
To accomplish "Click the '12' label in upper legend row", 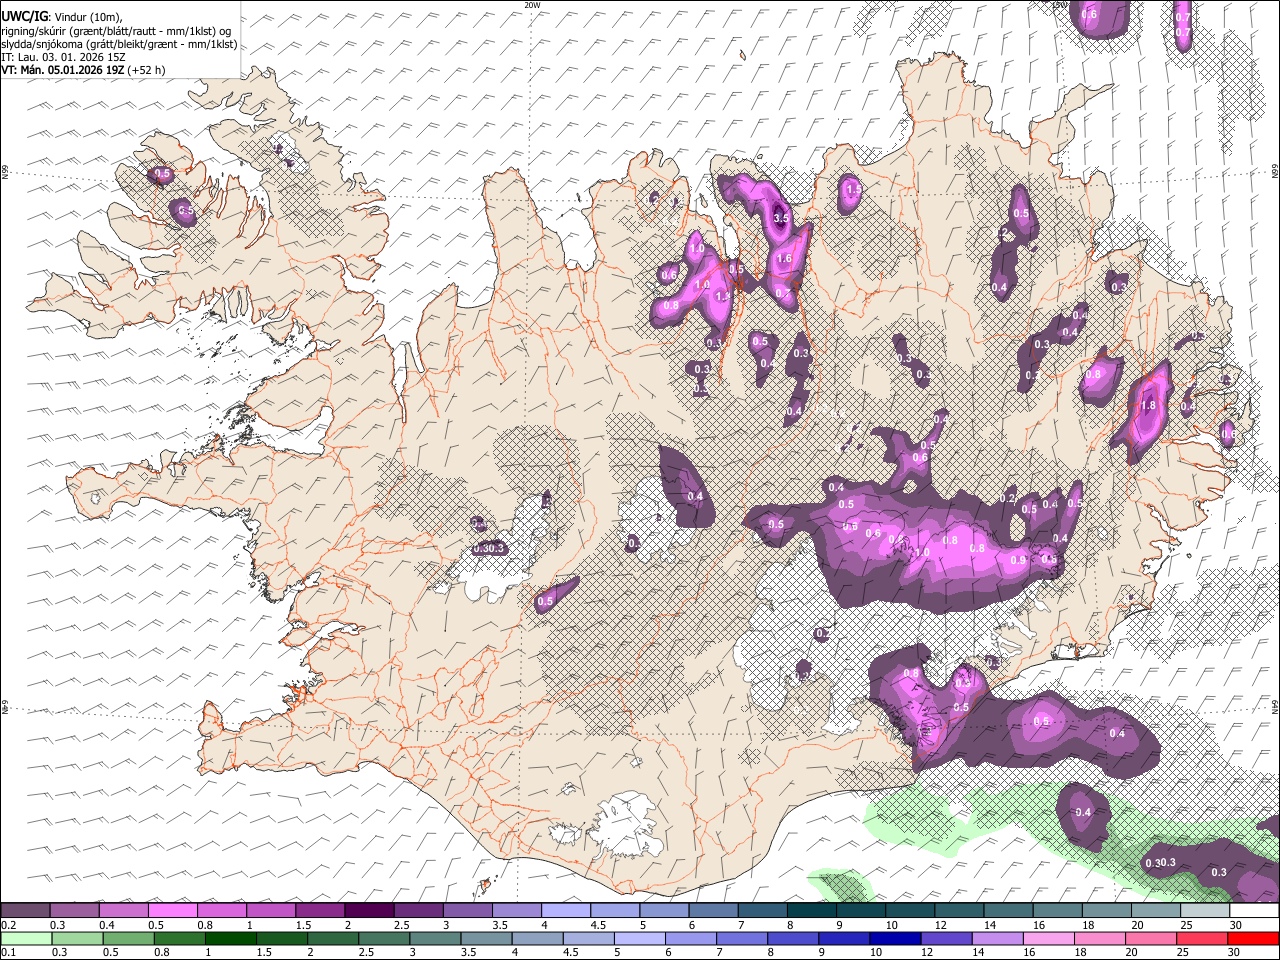I will (941, 925).
